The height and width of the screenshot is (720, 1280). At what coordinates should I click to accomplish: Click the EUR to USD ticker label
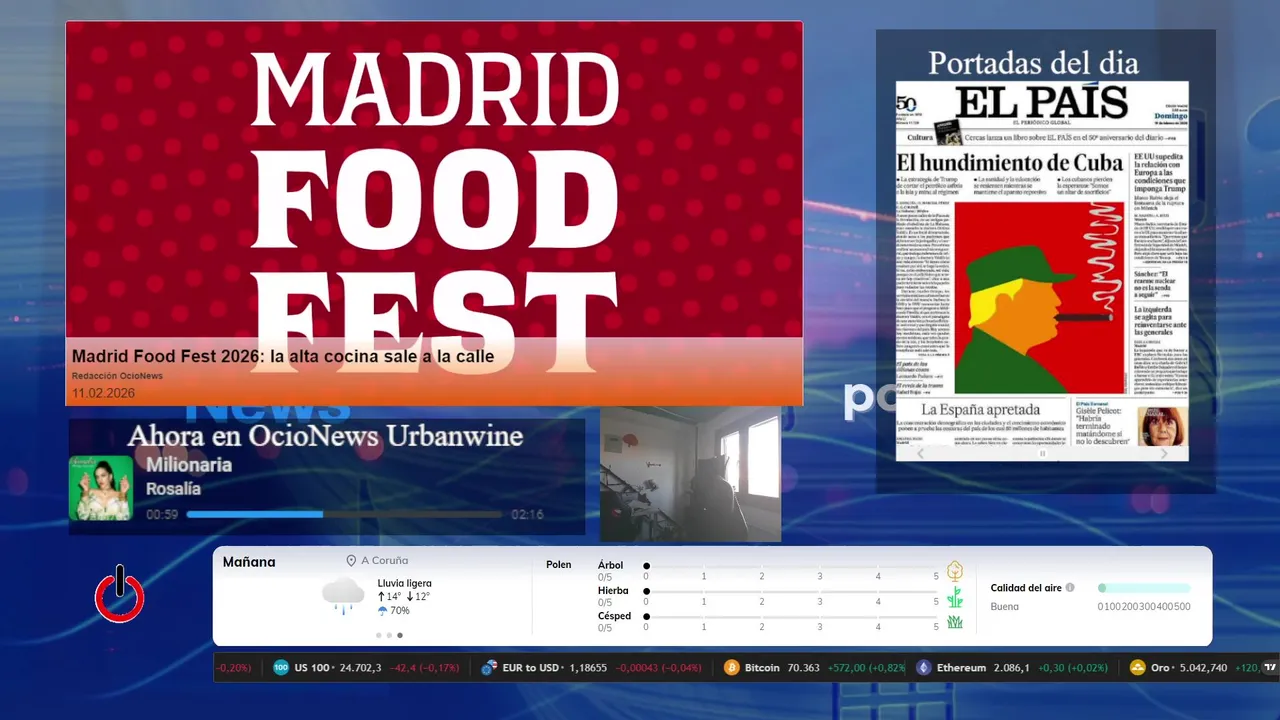(x=531, y=667)
